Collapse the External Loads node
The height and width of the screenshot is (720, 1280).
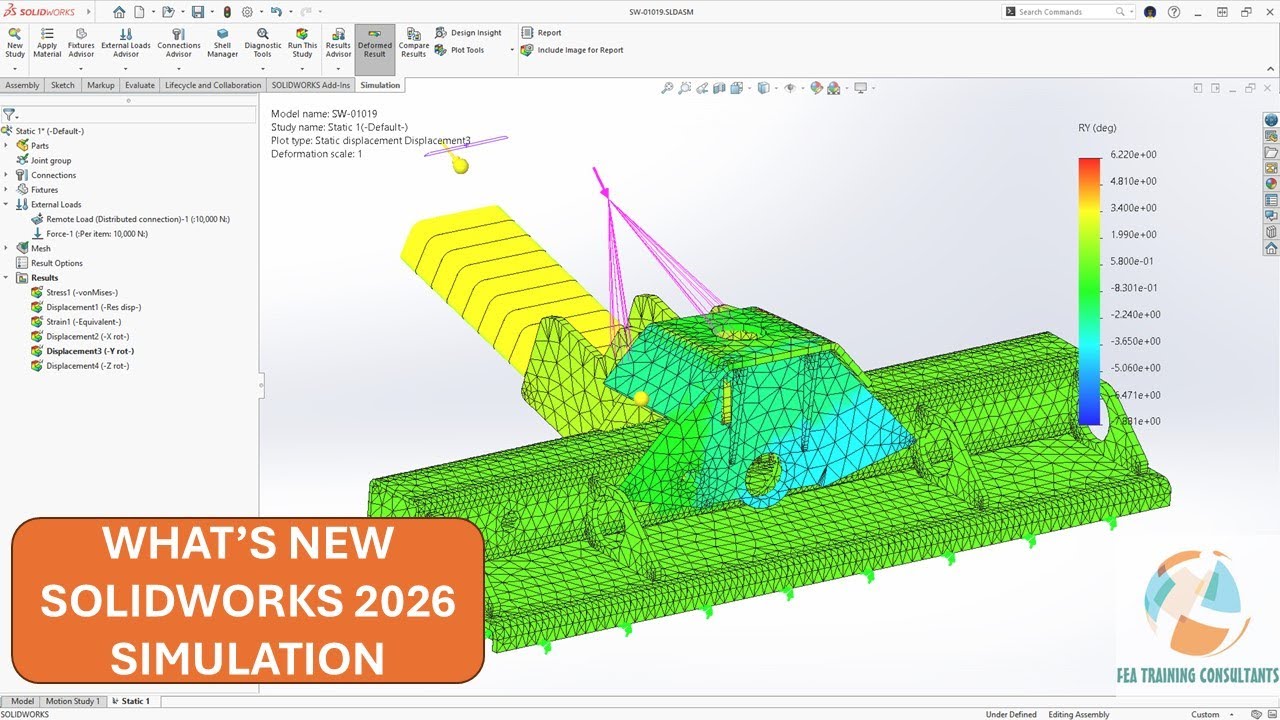click(6, 205)
